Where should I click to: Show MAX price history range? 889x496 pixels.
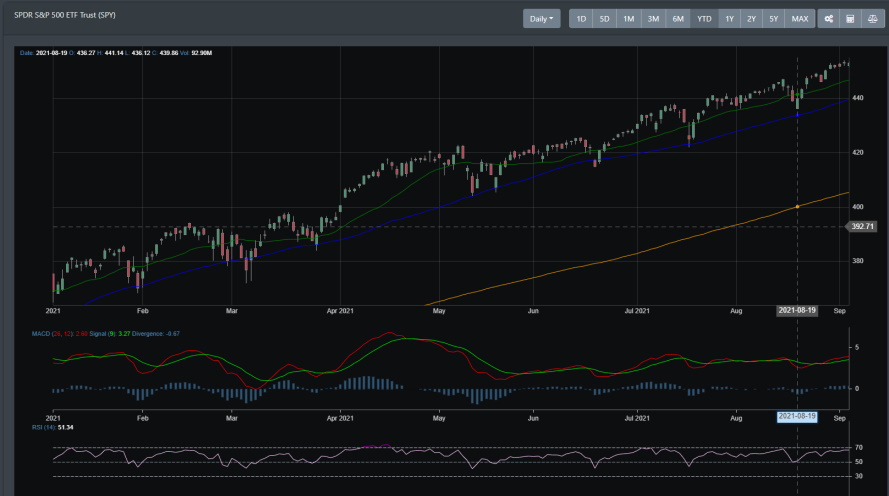800,19
